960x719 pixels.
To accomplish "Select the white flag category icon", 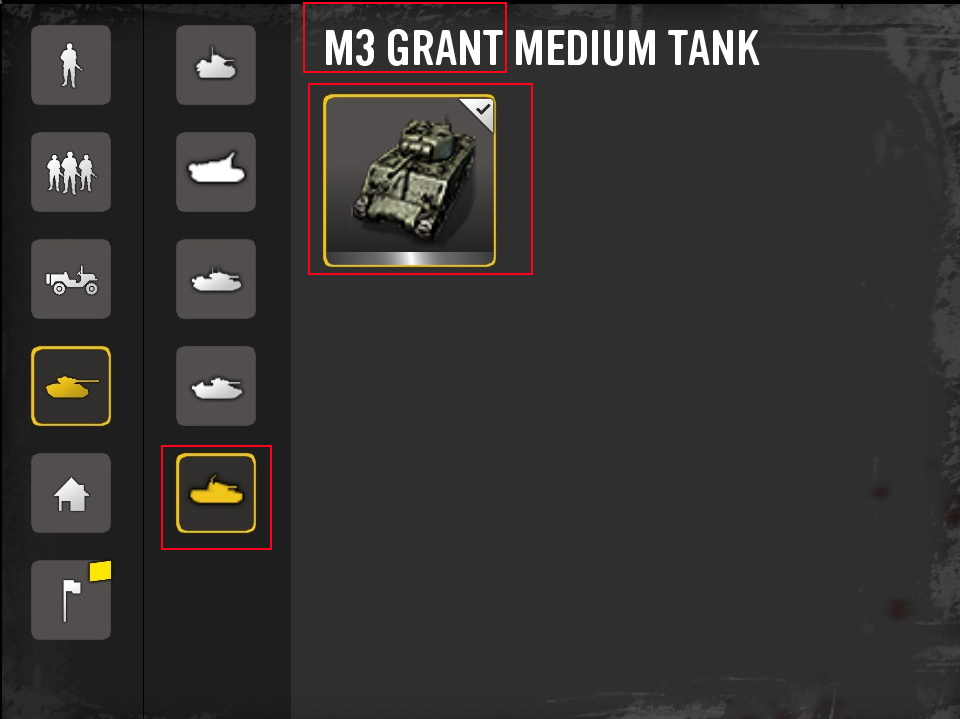I will click(x=71, y=600).
